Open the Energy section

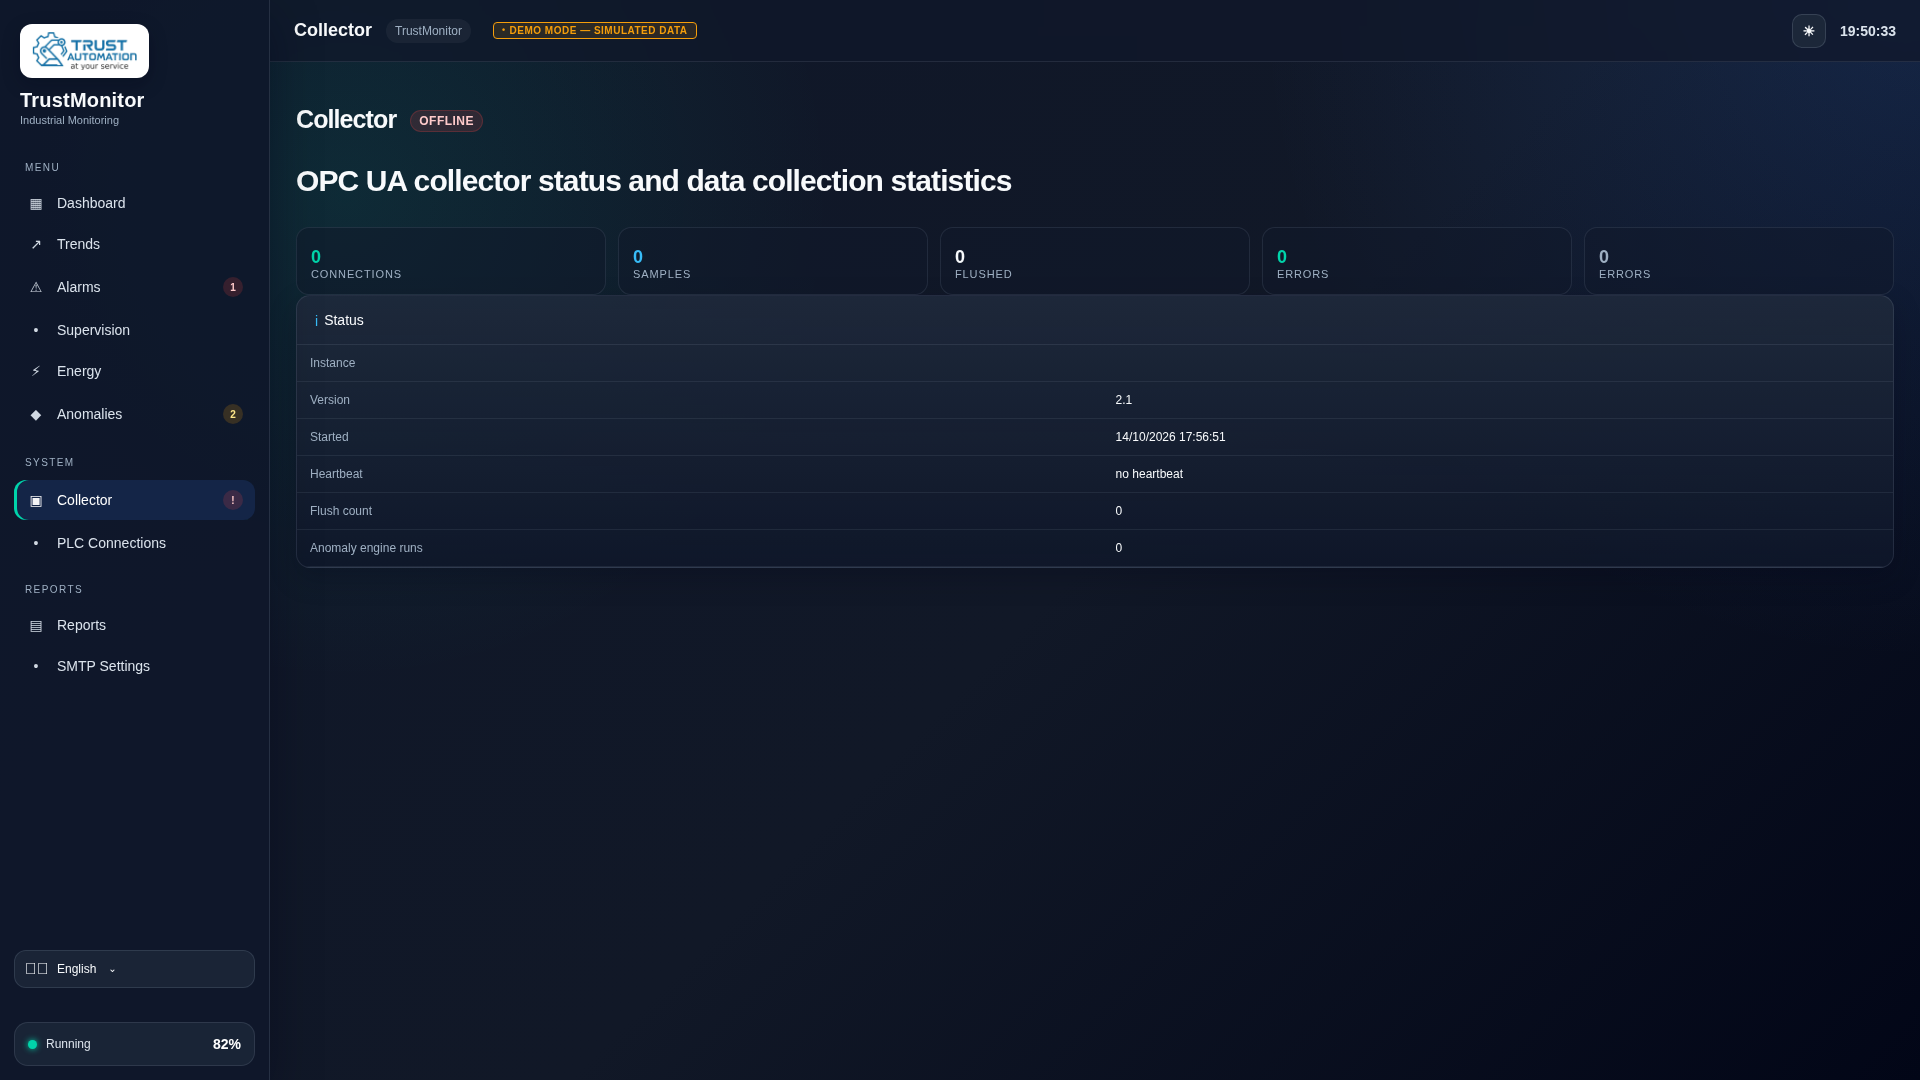click(134, 371)
